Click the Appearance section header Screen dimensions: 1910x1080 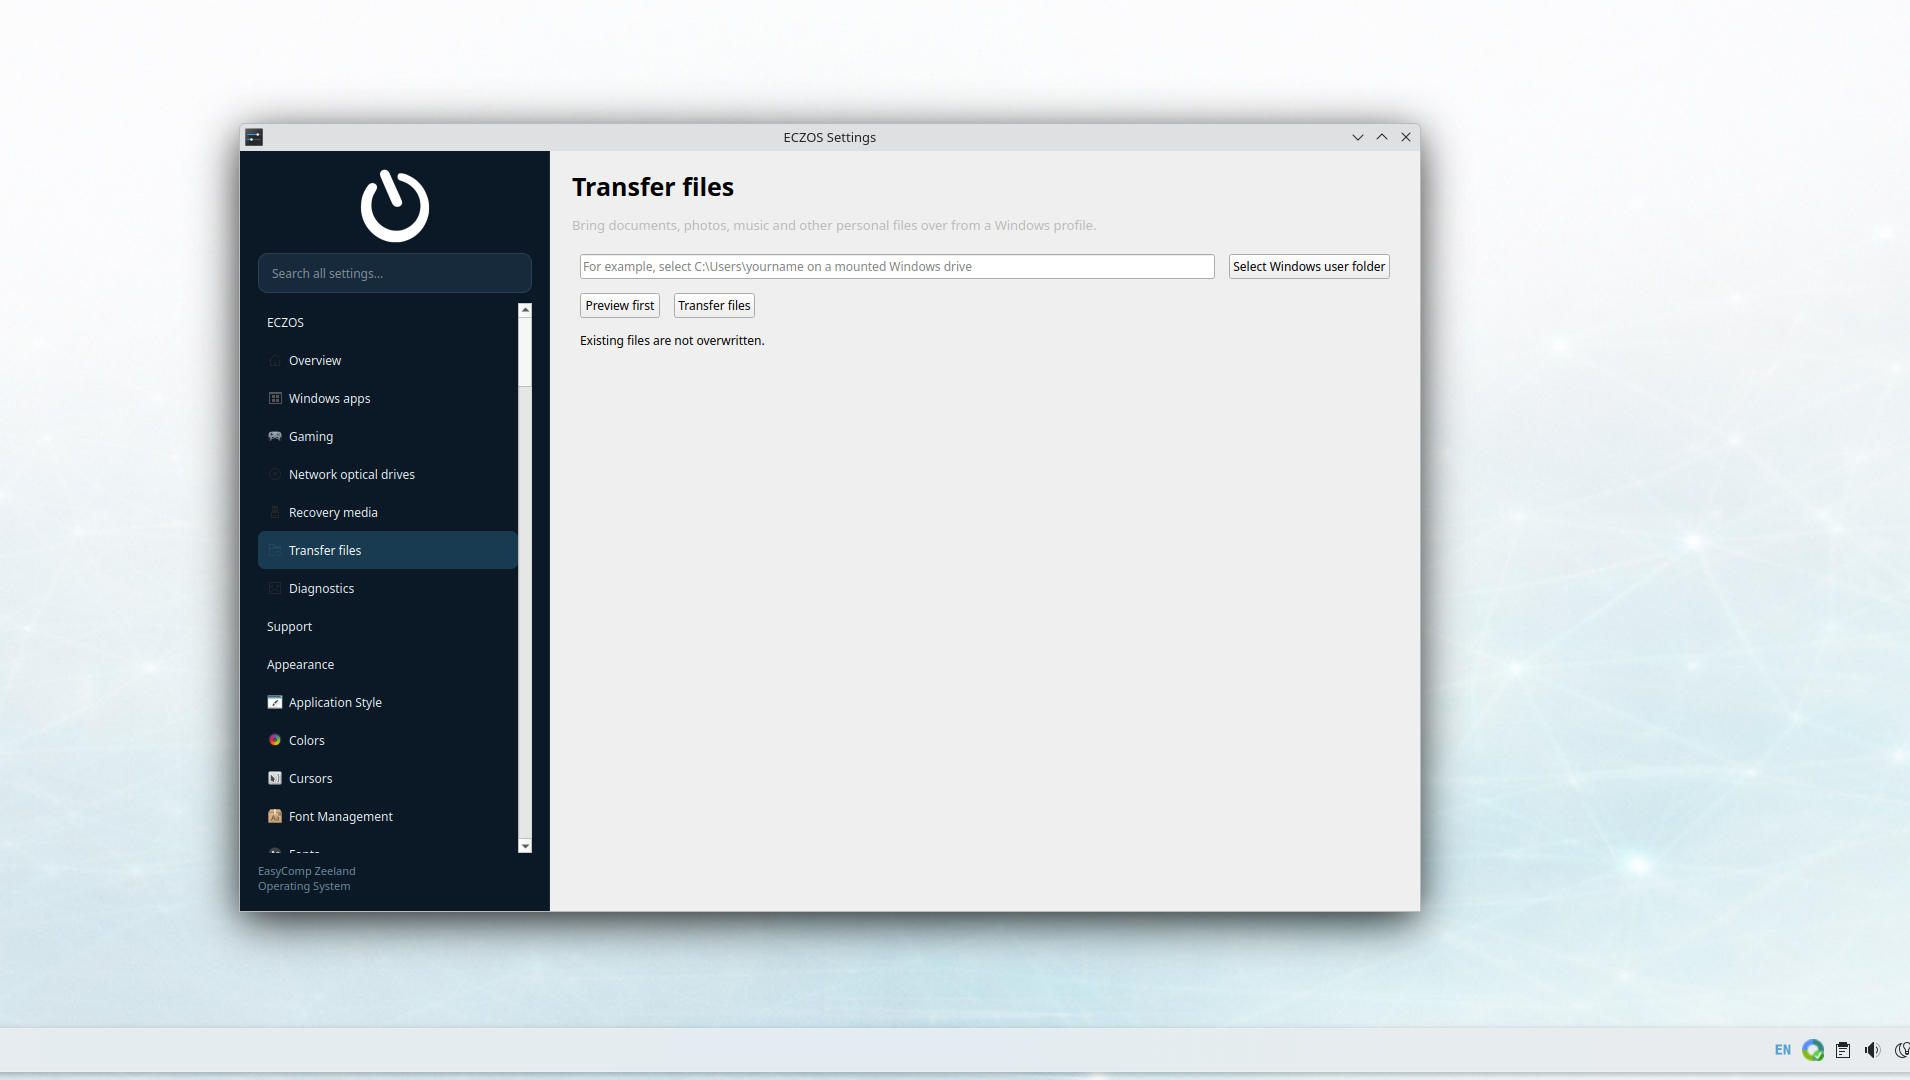click(300, 664)
